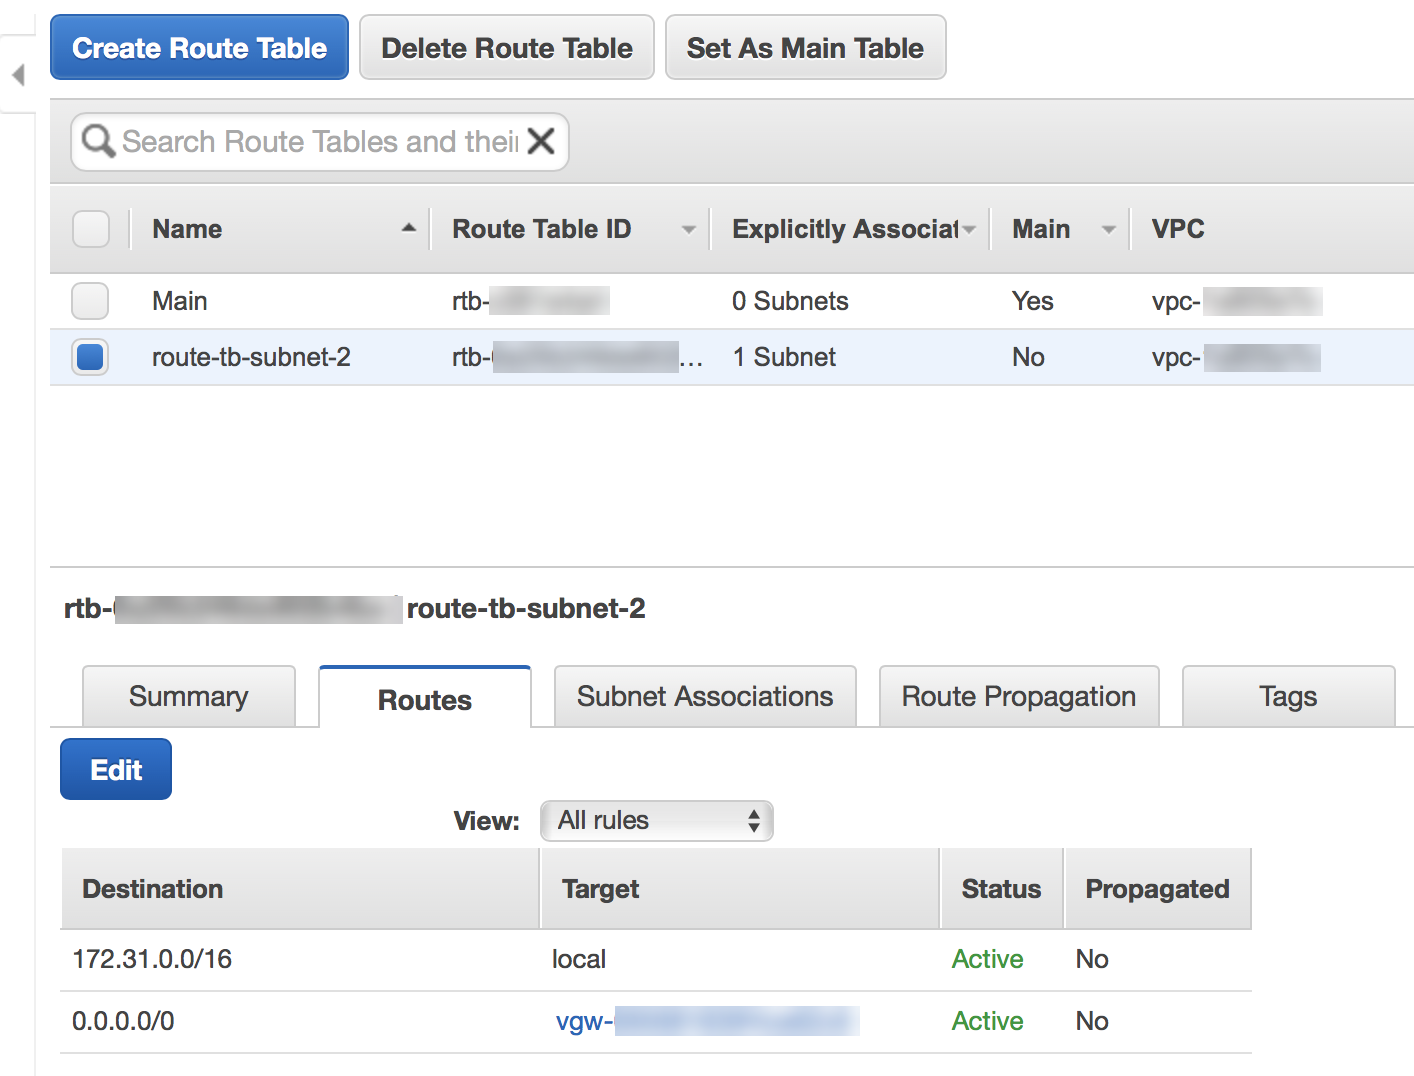1414x1076 pixels.
Task: Uncheck the route-tb-subnet-2 checkbox
Action: (91, 357)
